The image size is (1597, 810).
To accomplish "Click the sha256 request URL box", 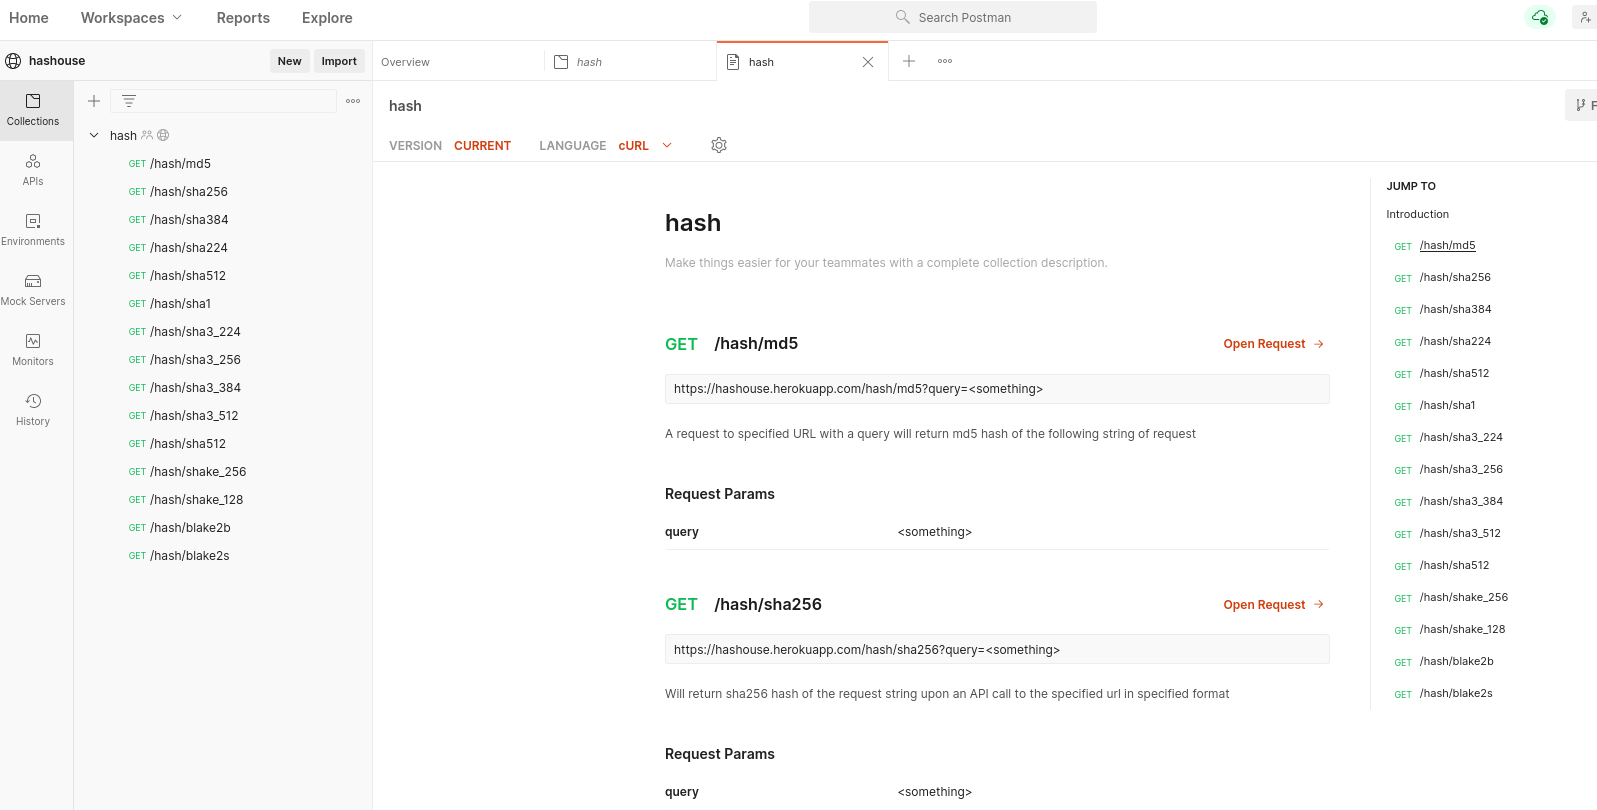I will coord(997,649).
